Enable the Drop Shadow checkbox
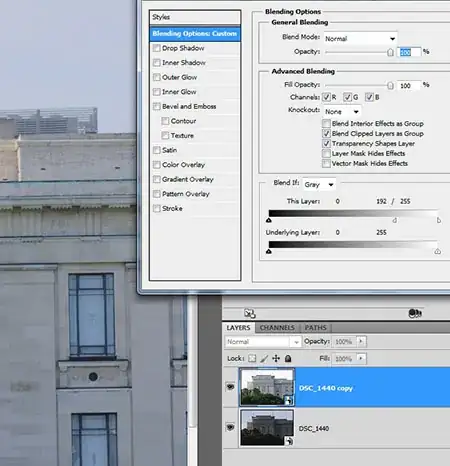Screen dimensions: 450x466 tap(156, 48)
